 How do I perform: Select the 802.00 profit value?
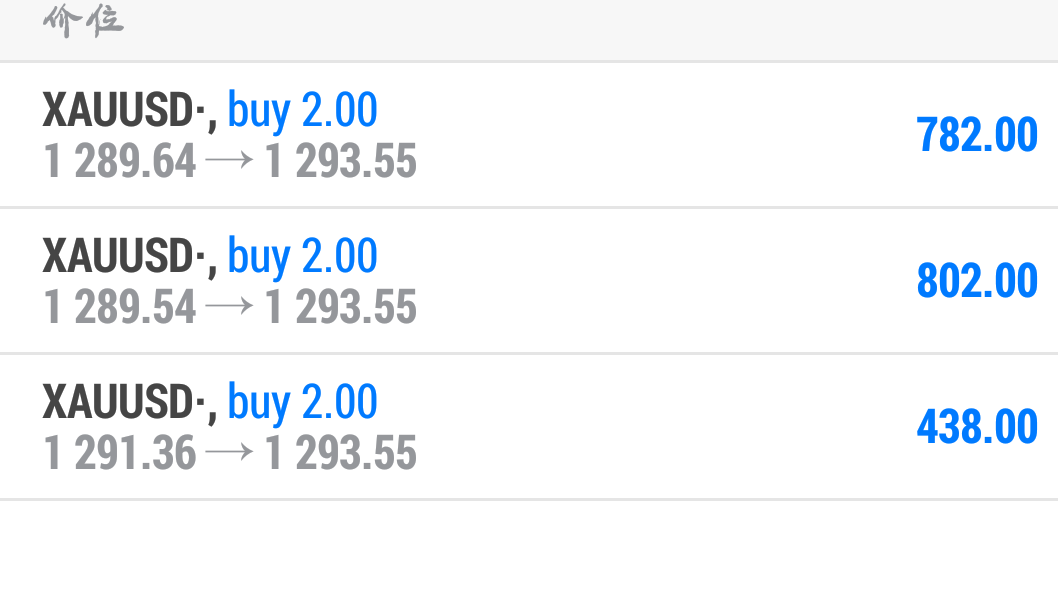click(977, 280)
